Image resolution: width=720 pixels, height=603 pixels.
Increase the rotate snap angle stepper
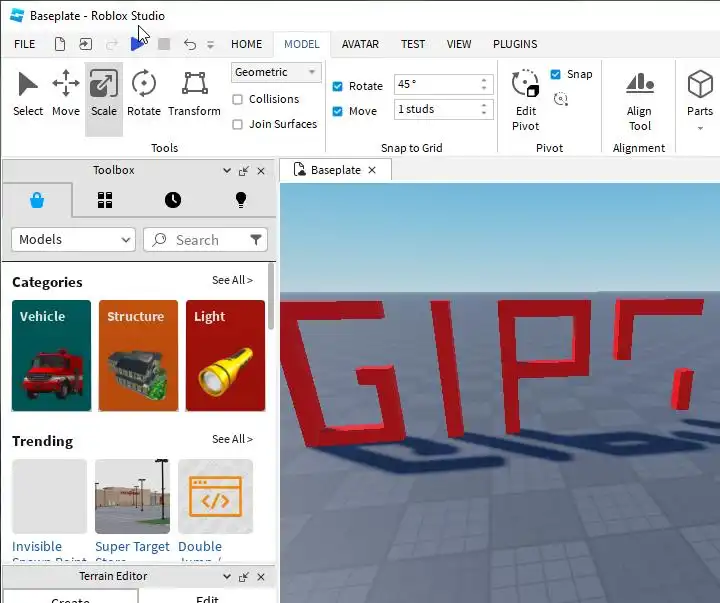[x=484, y=80]
